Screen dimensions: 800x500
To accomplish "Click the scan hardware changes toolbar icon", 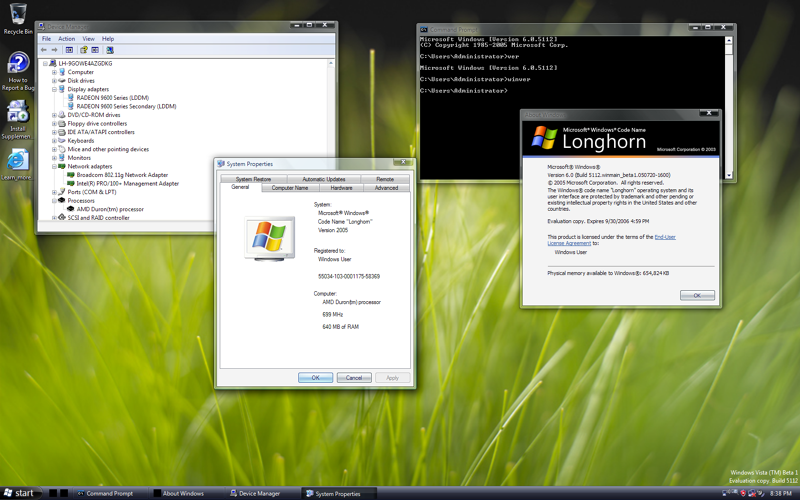I will point(109,50).
